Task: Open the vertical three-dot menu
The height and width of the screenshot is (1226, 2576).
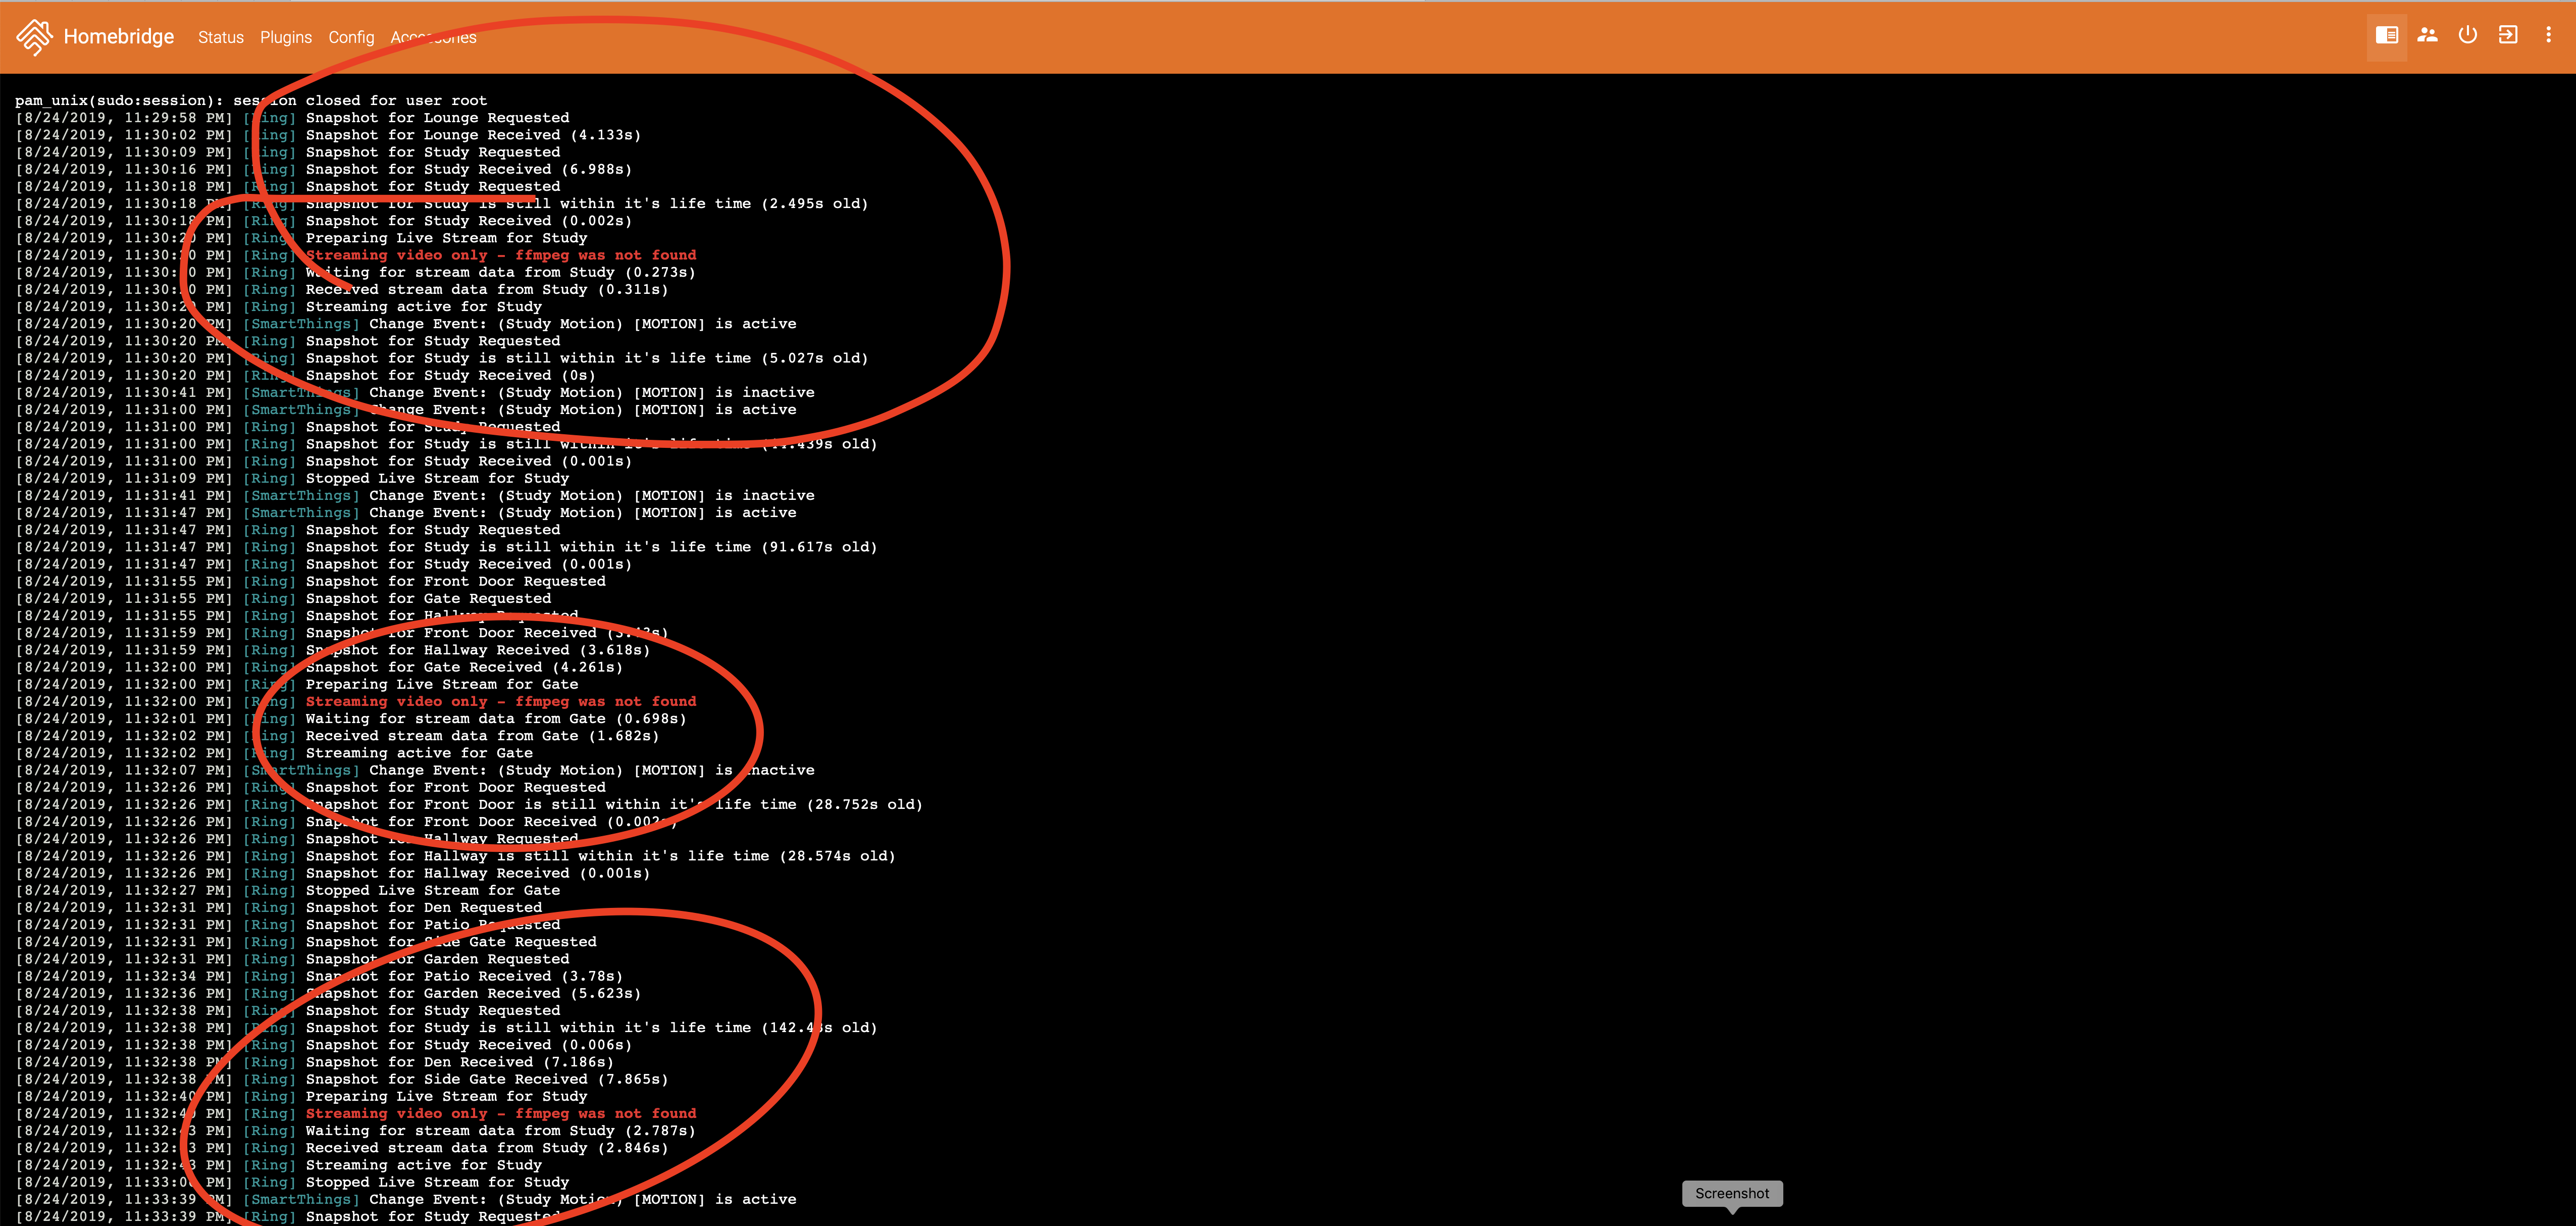Action: coord(2548,36)
